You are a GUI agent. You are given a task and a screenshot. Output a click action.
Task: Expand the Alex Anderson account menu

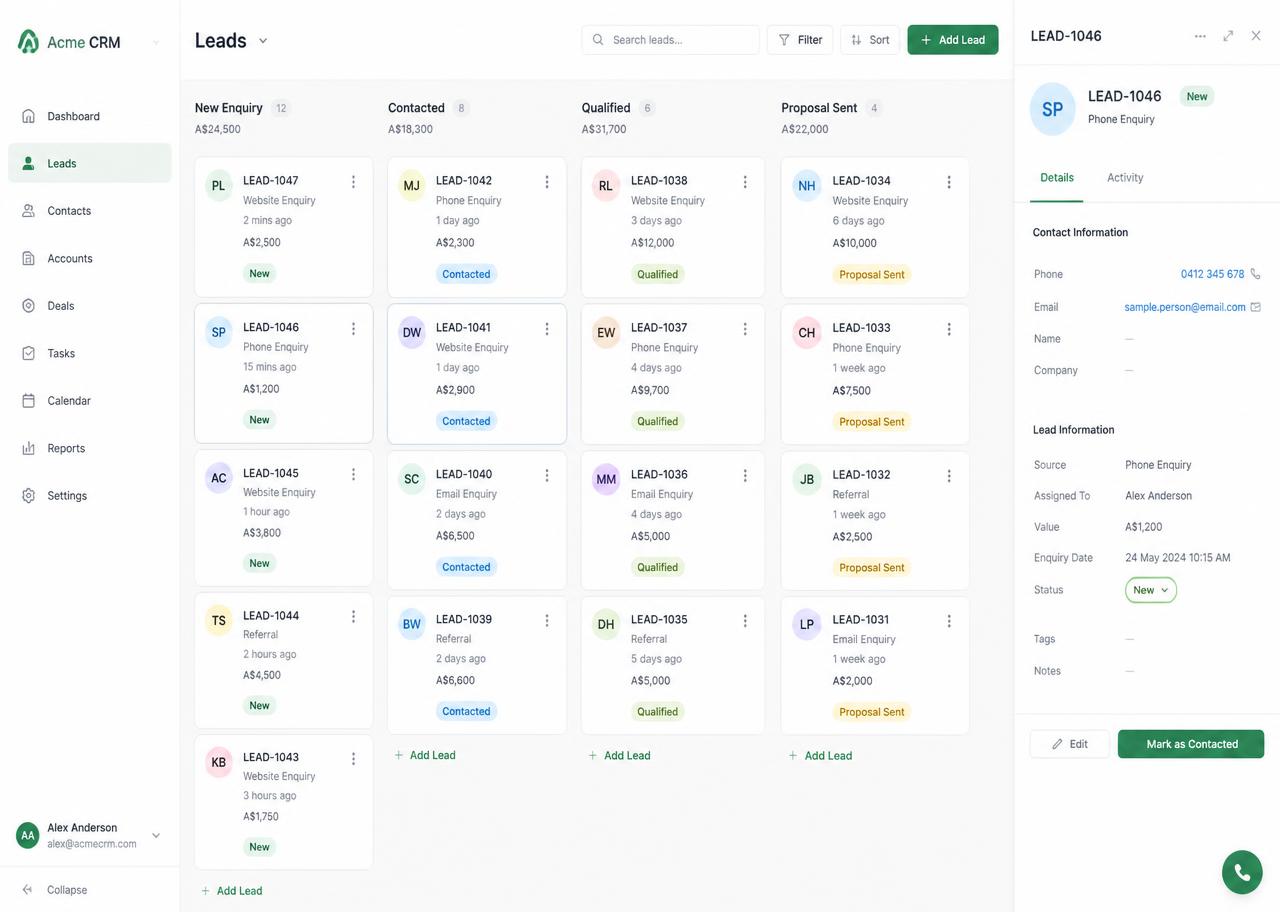tap(156, 836)
